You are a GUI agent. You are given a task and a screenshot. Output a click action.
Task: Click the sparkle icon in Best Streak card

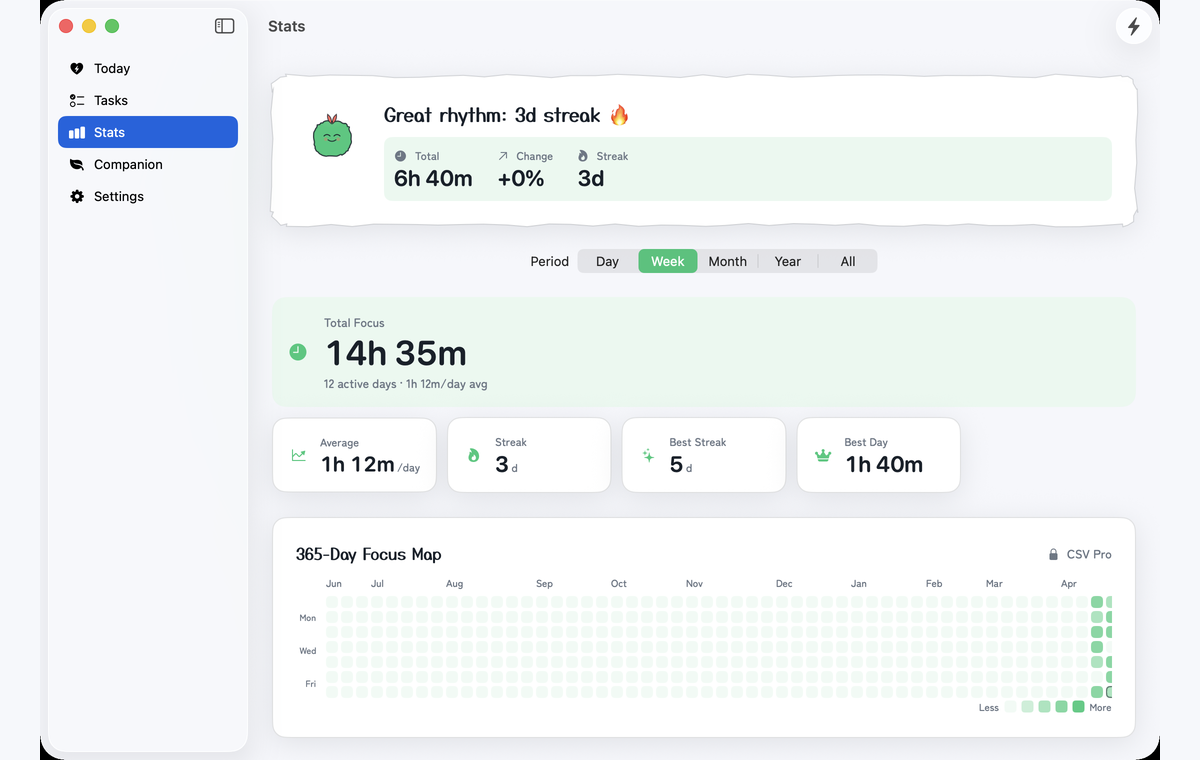(x=648, y=455)
